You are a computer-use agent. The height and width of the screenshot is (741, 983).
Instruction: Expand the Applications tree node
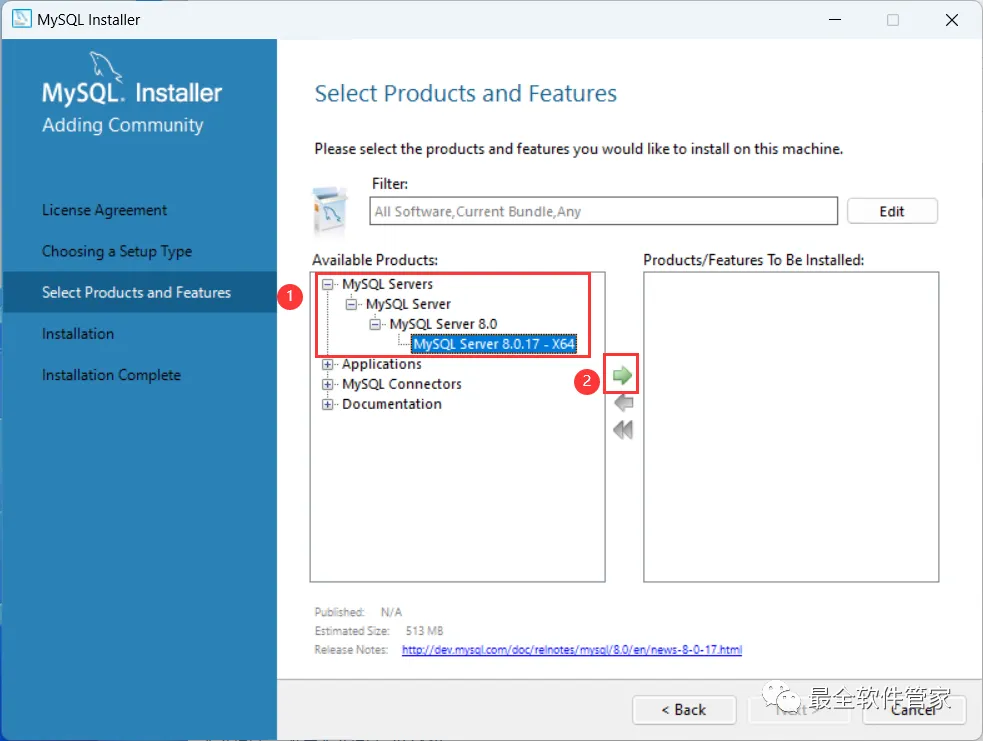pyautogui.click(x=327, y=364)
